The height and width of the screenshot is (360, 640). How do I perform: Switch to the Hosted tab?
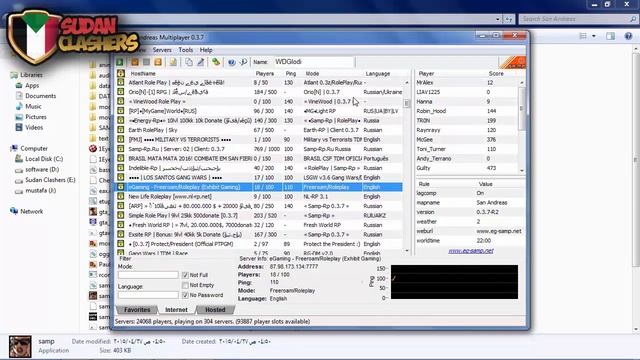tap(215, 310)
